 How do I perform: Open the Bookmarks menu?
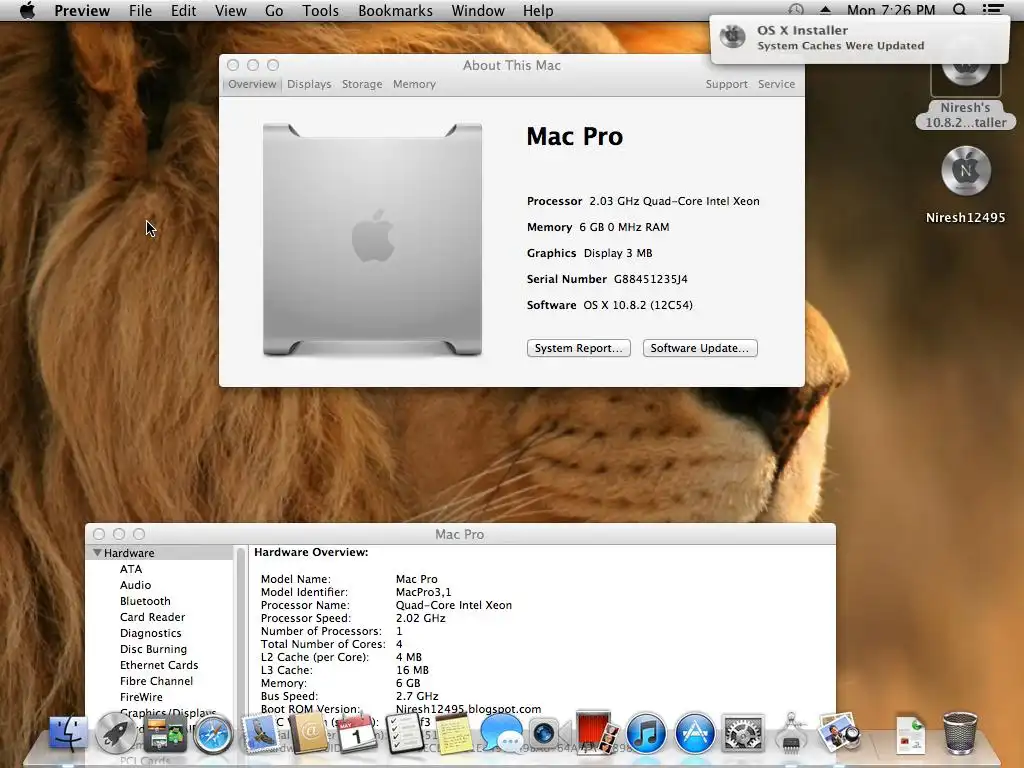[x=395, y=10]
